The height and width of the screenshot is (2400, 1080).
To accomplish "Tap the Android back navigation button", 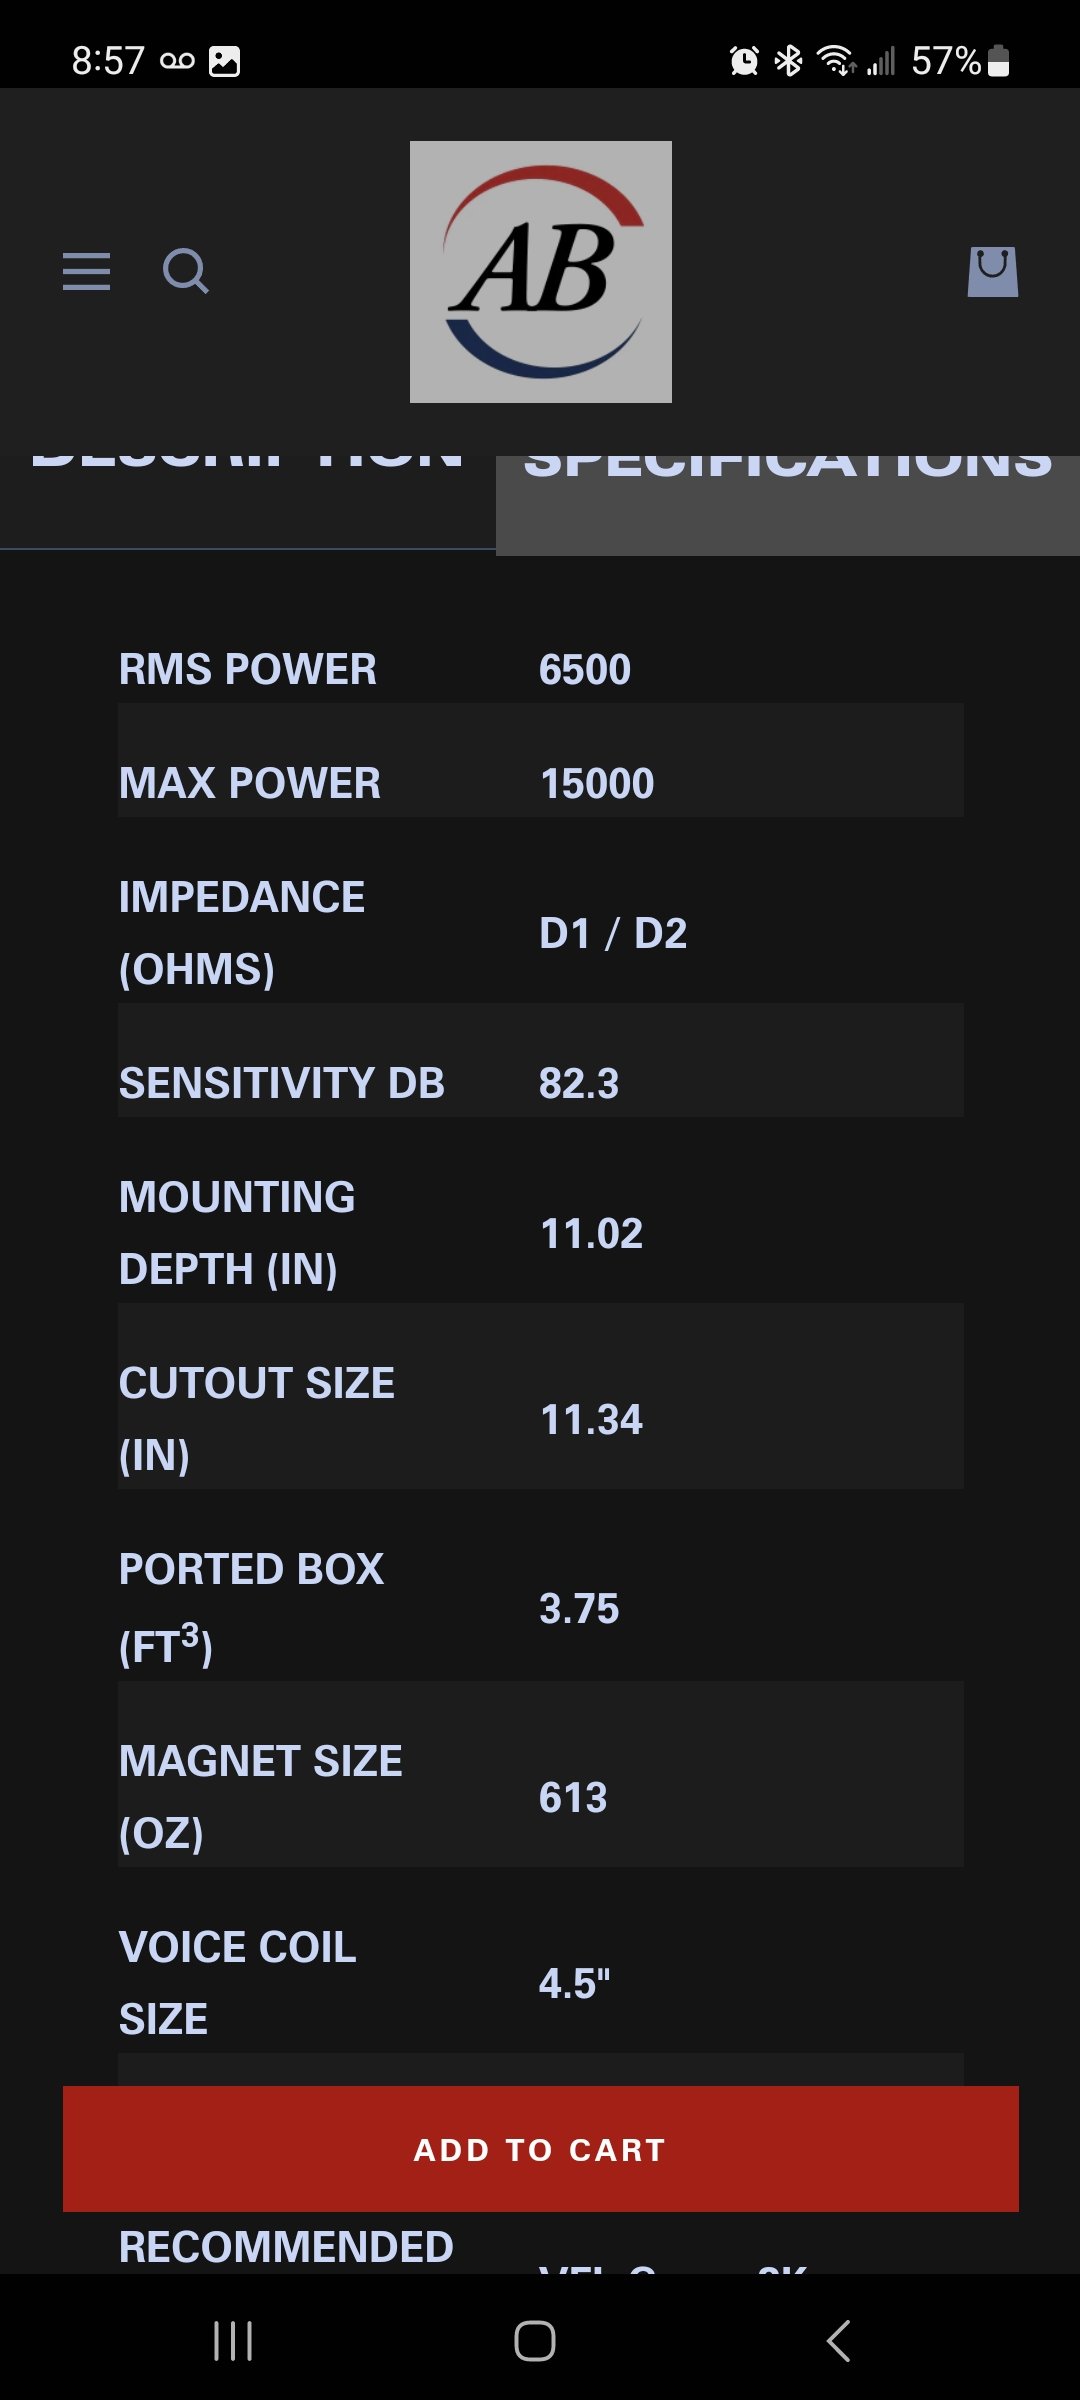I will point(838,2340).
